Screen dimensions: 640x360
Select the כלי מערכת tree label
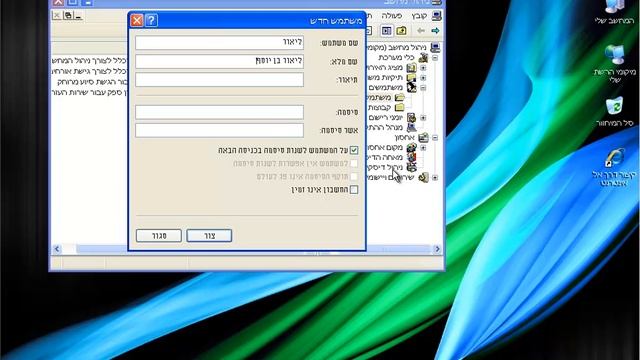(396, 58)
